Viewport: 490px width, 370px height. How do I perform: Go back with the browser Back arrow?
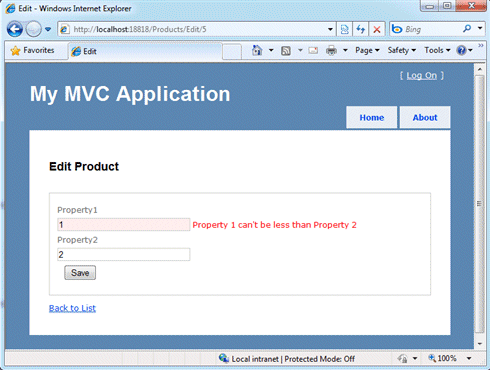15,29
